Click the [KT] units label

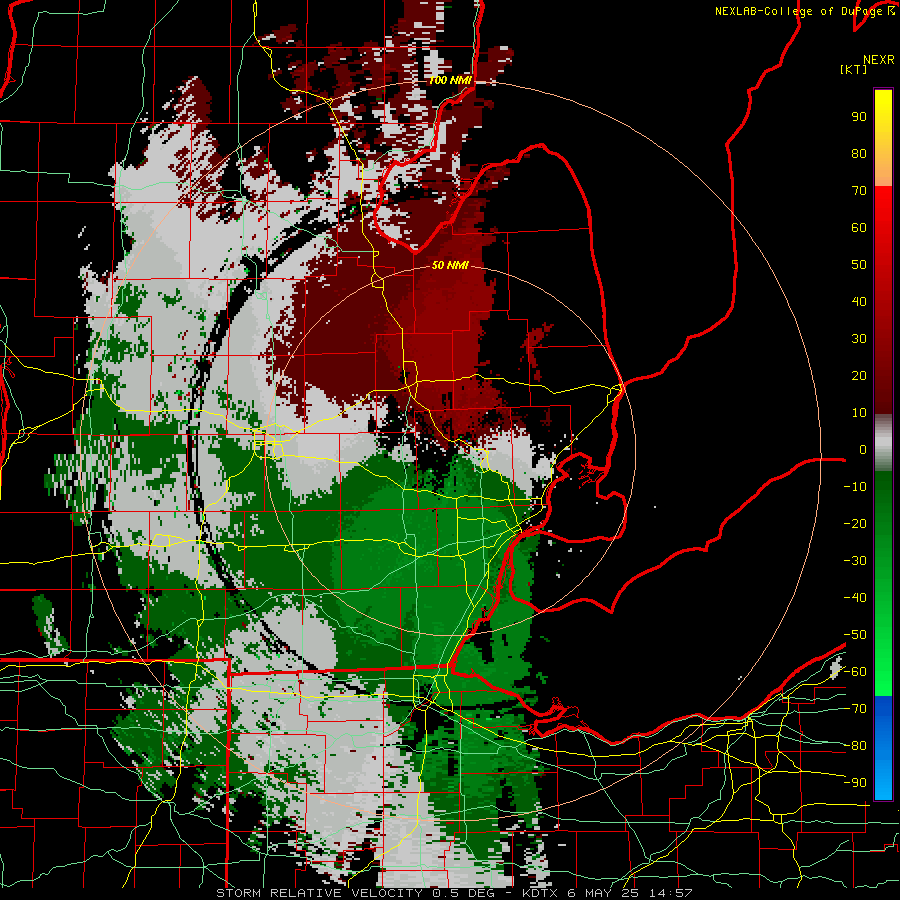[x=854, y=69]
